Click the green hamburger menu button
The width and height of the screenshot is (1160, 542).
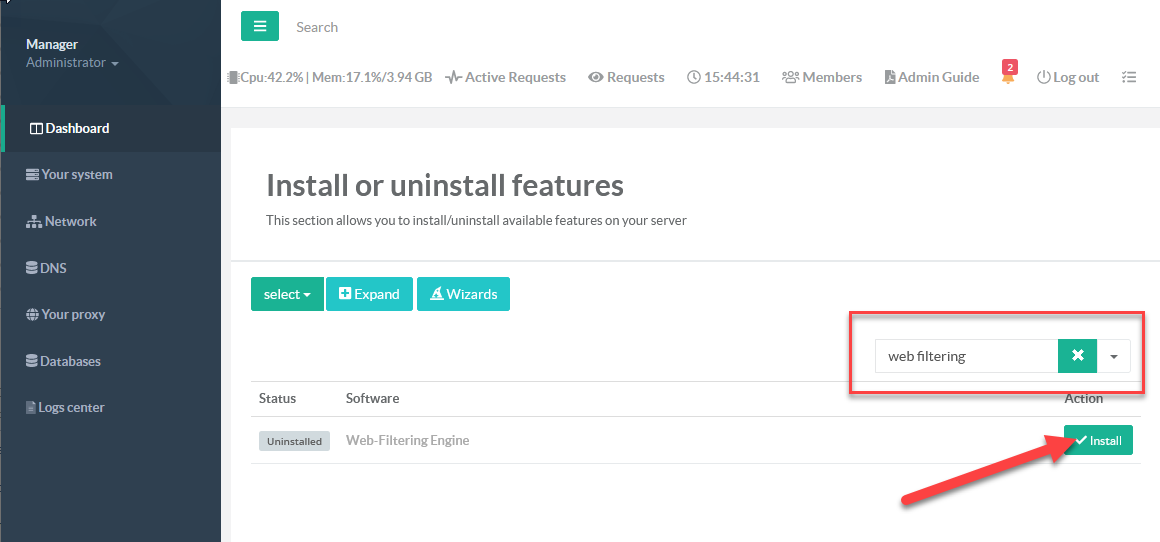[260, 27]
